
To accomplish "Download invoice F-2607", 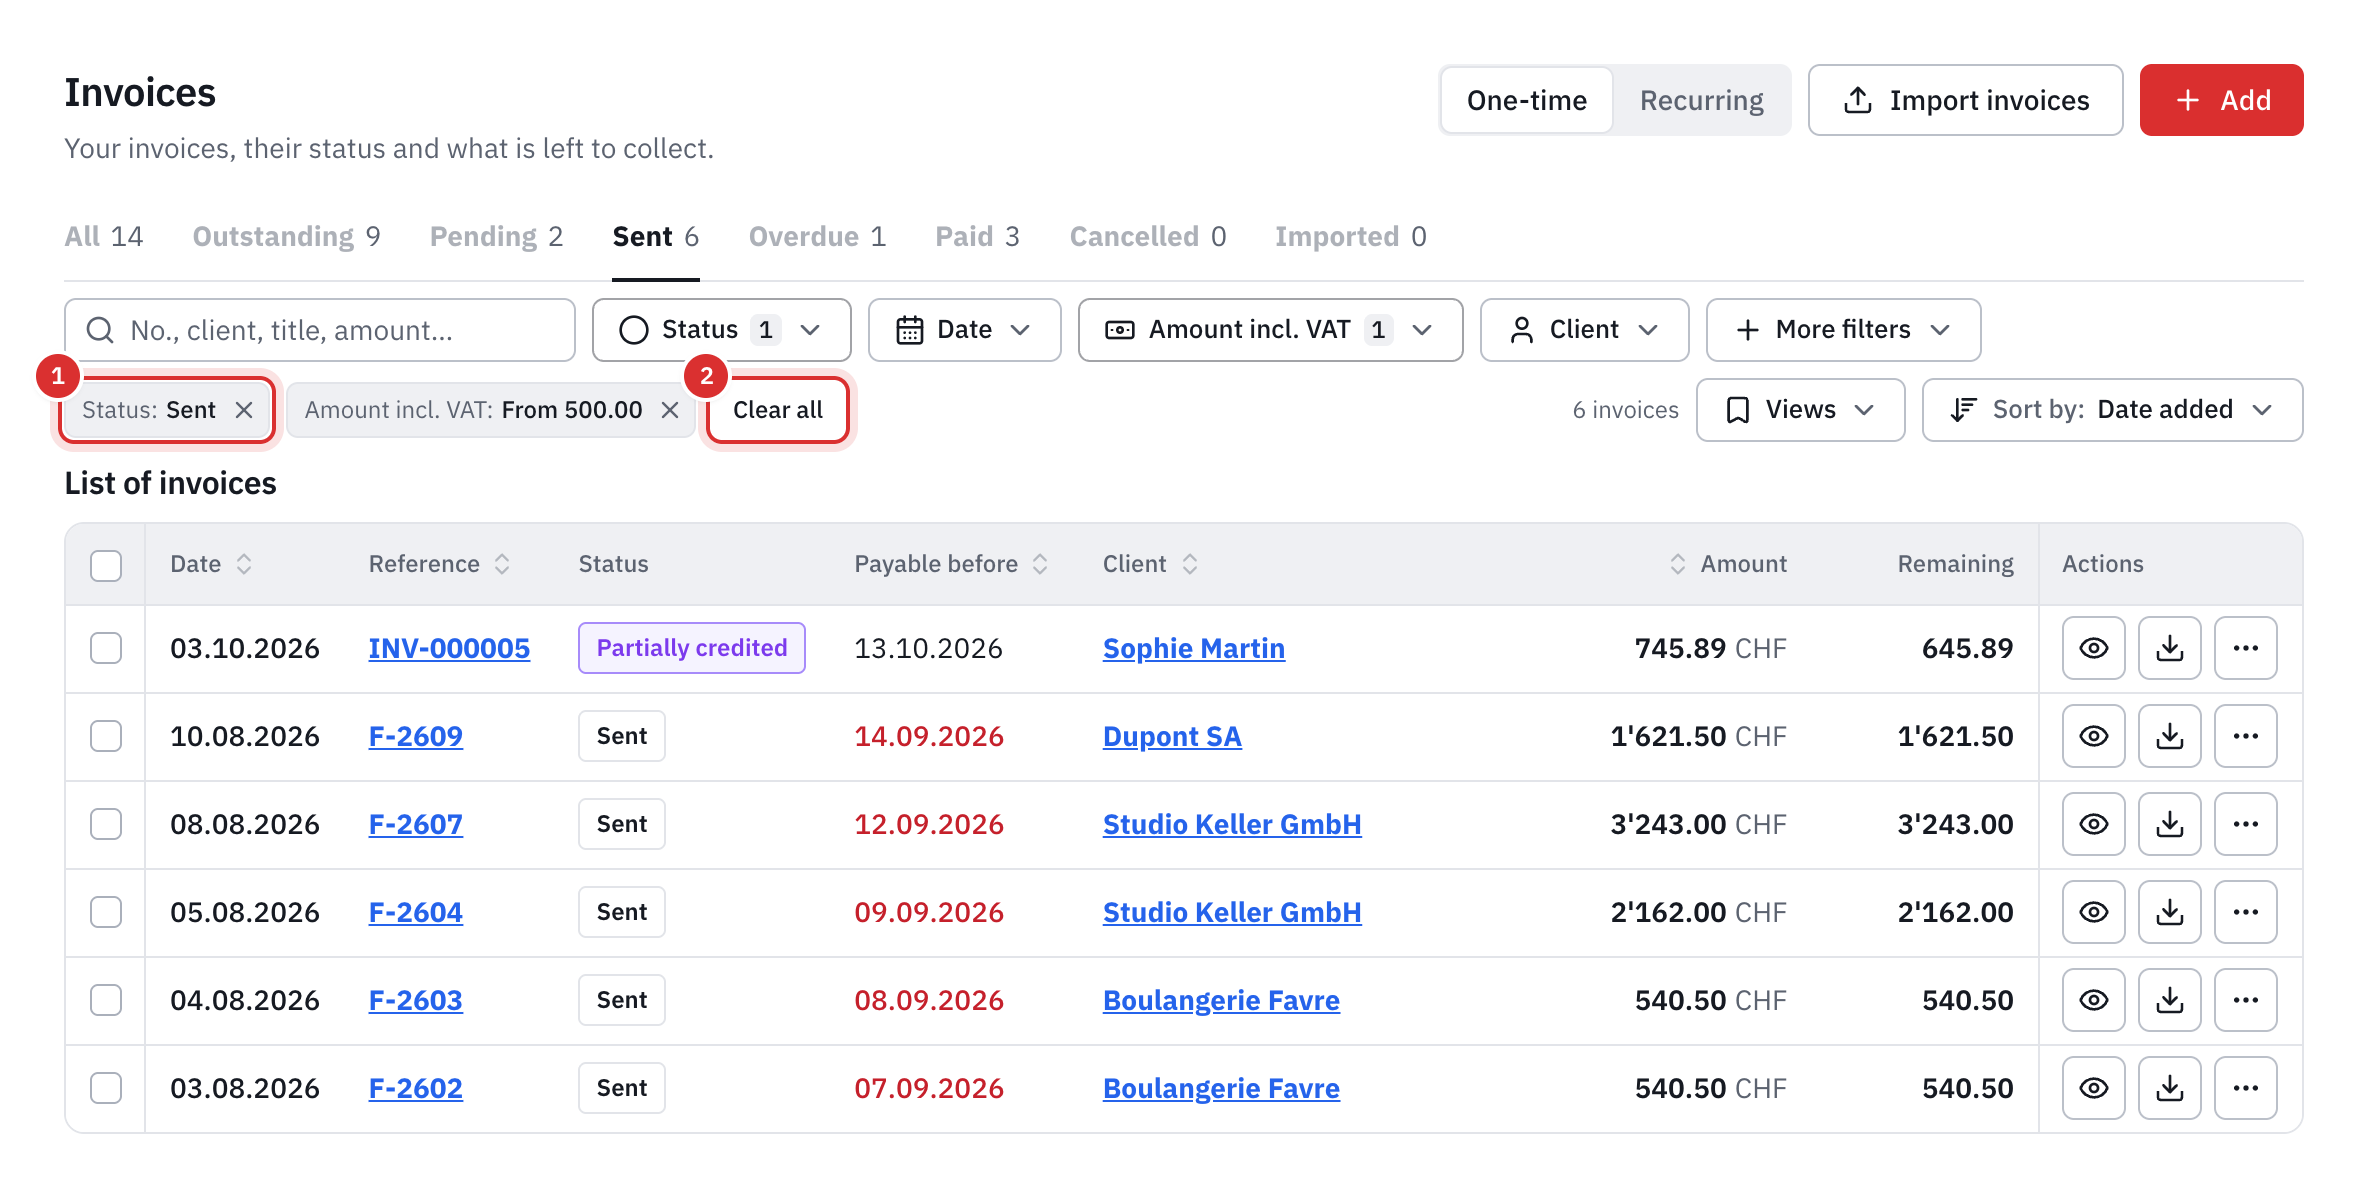I will [2169, 824].
